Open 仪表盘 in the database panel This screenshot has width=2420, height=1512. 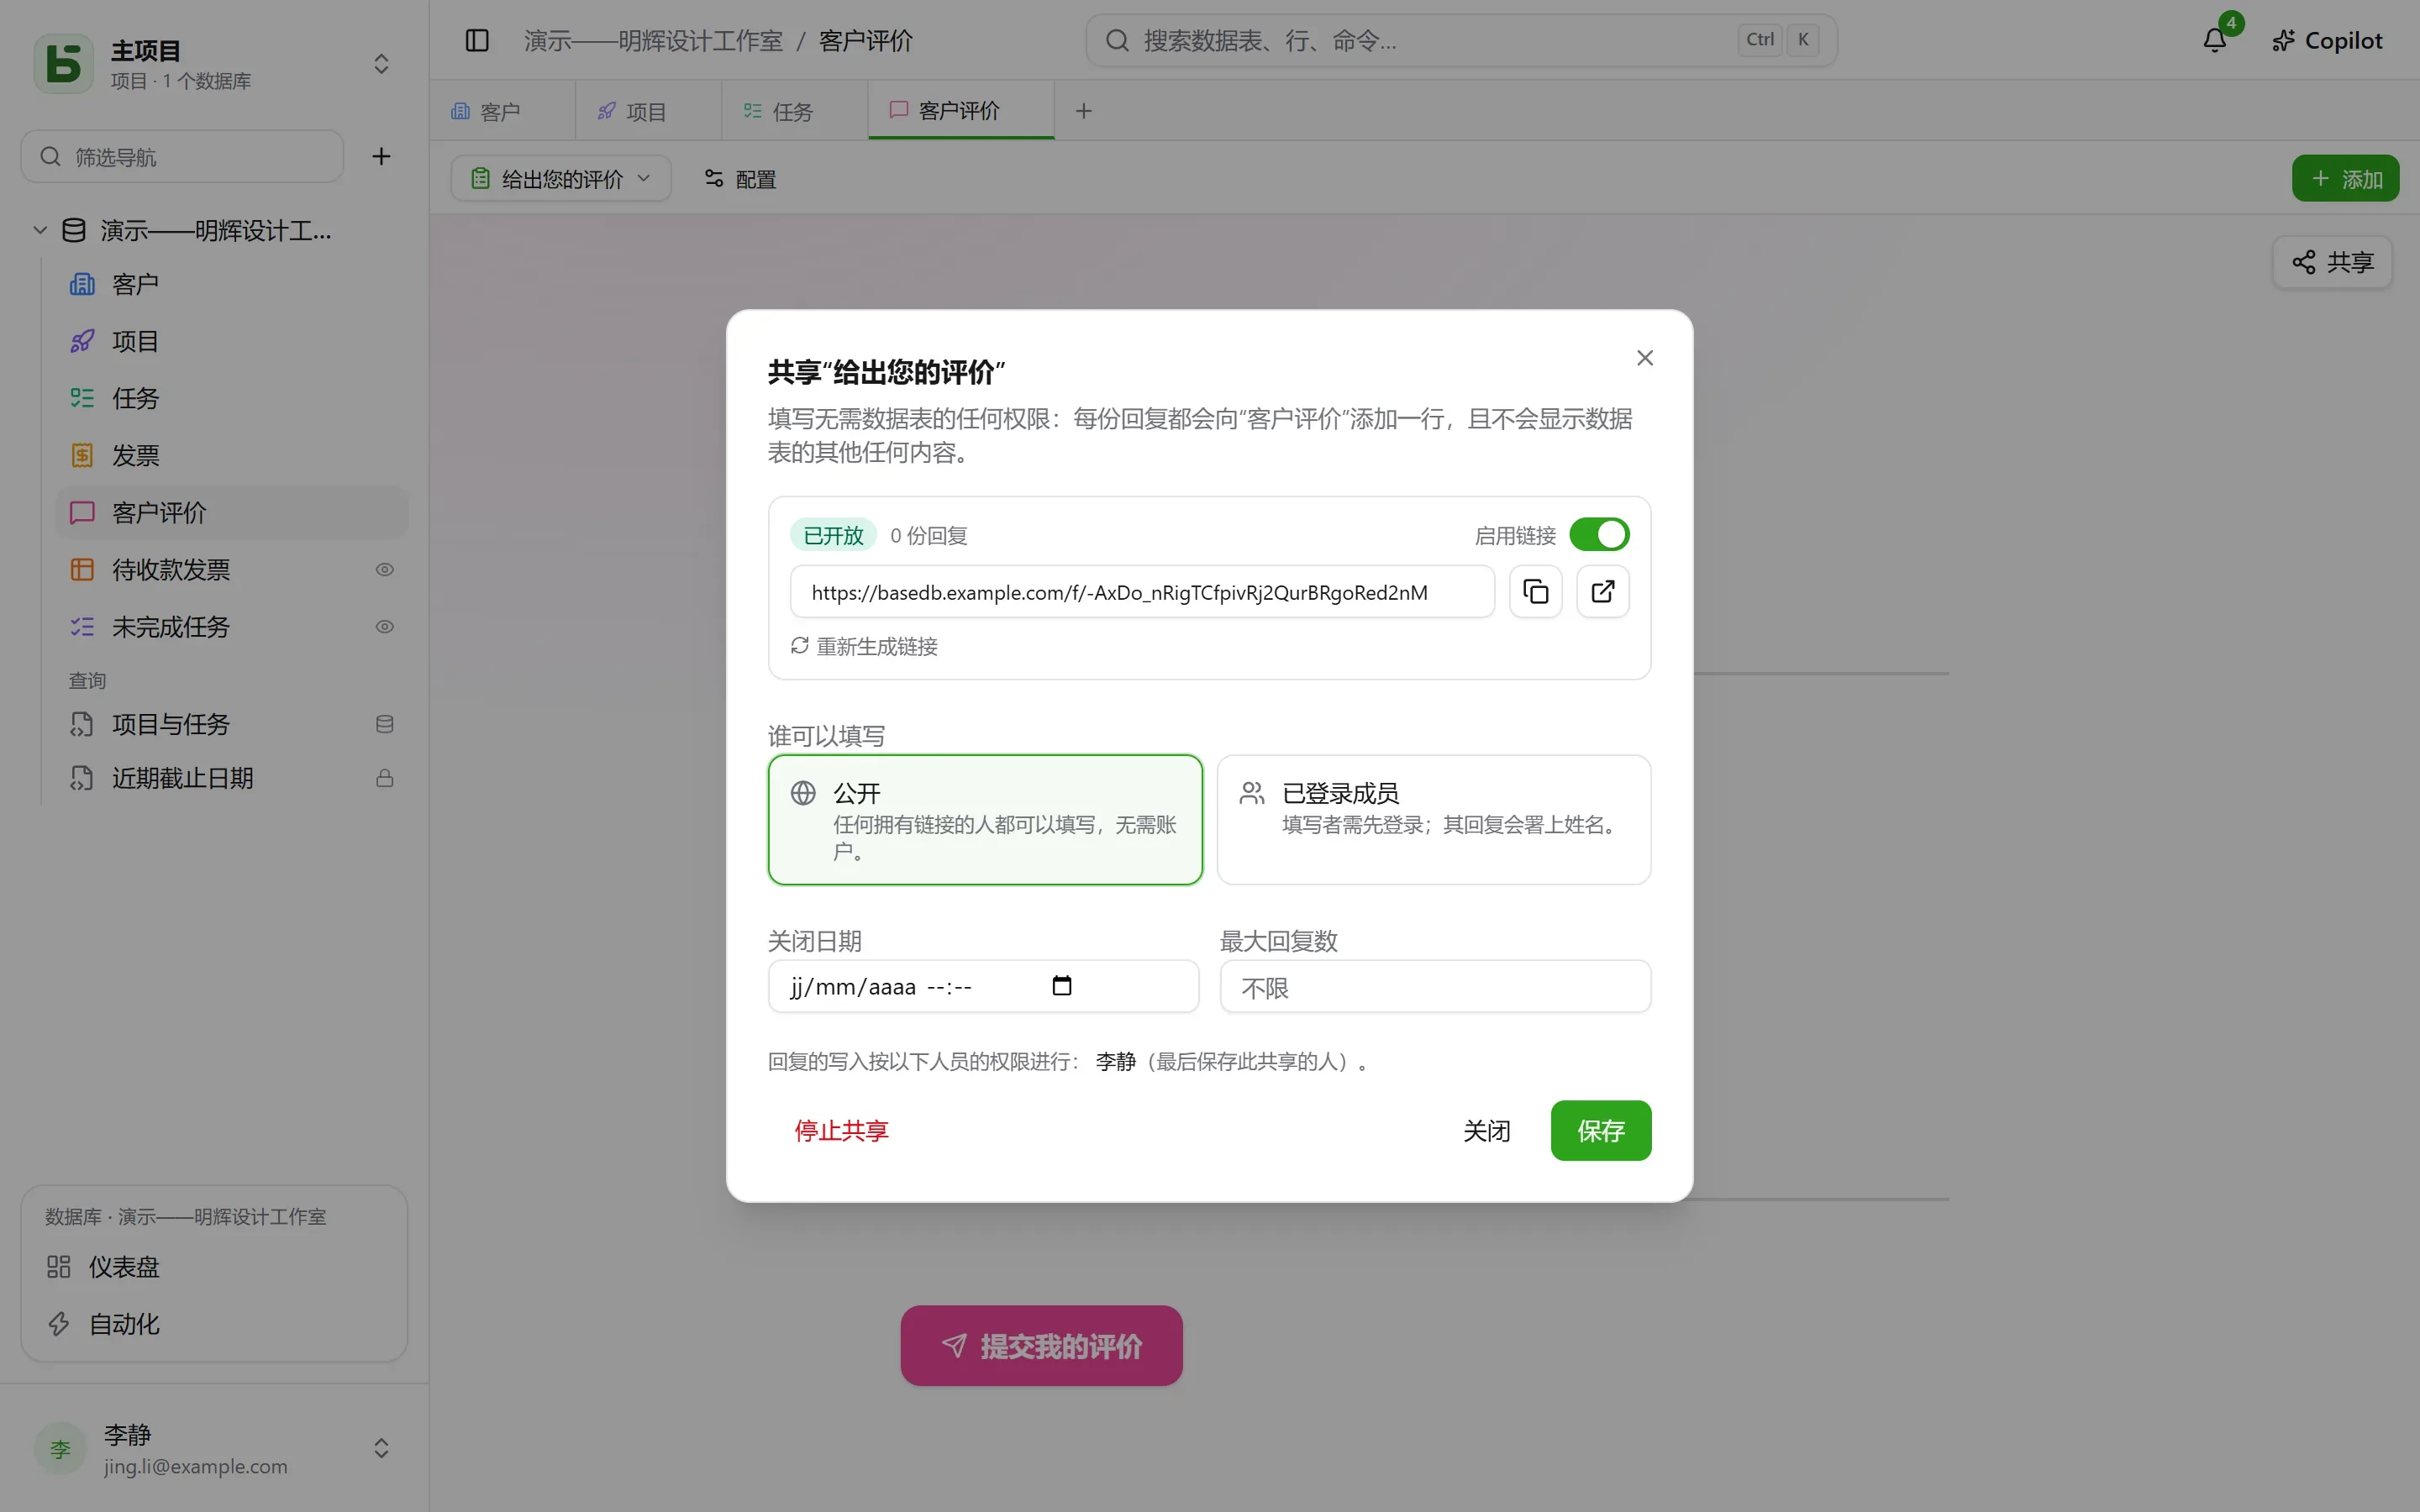click(x=214, y=1267)
